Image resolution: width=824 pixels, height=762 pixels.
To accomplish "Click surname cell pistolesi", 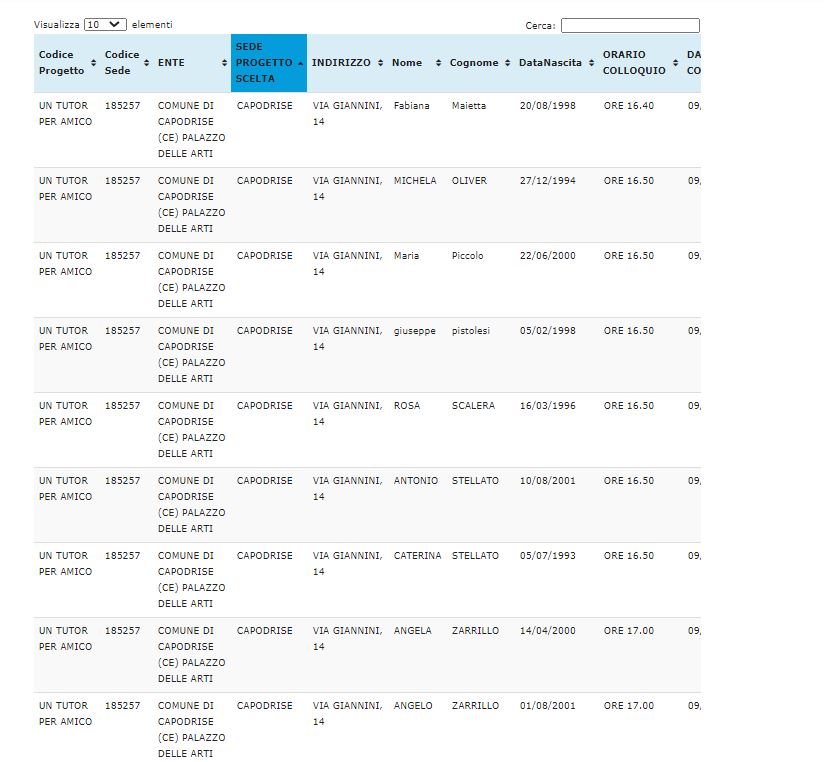I will coord(470,331).
